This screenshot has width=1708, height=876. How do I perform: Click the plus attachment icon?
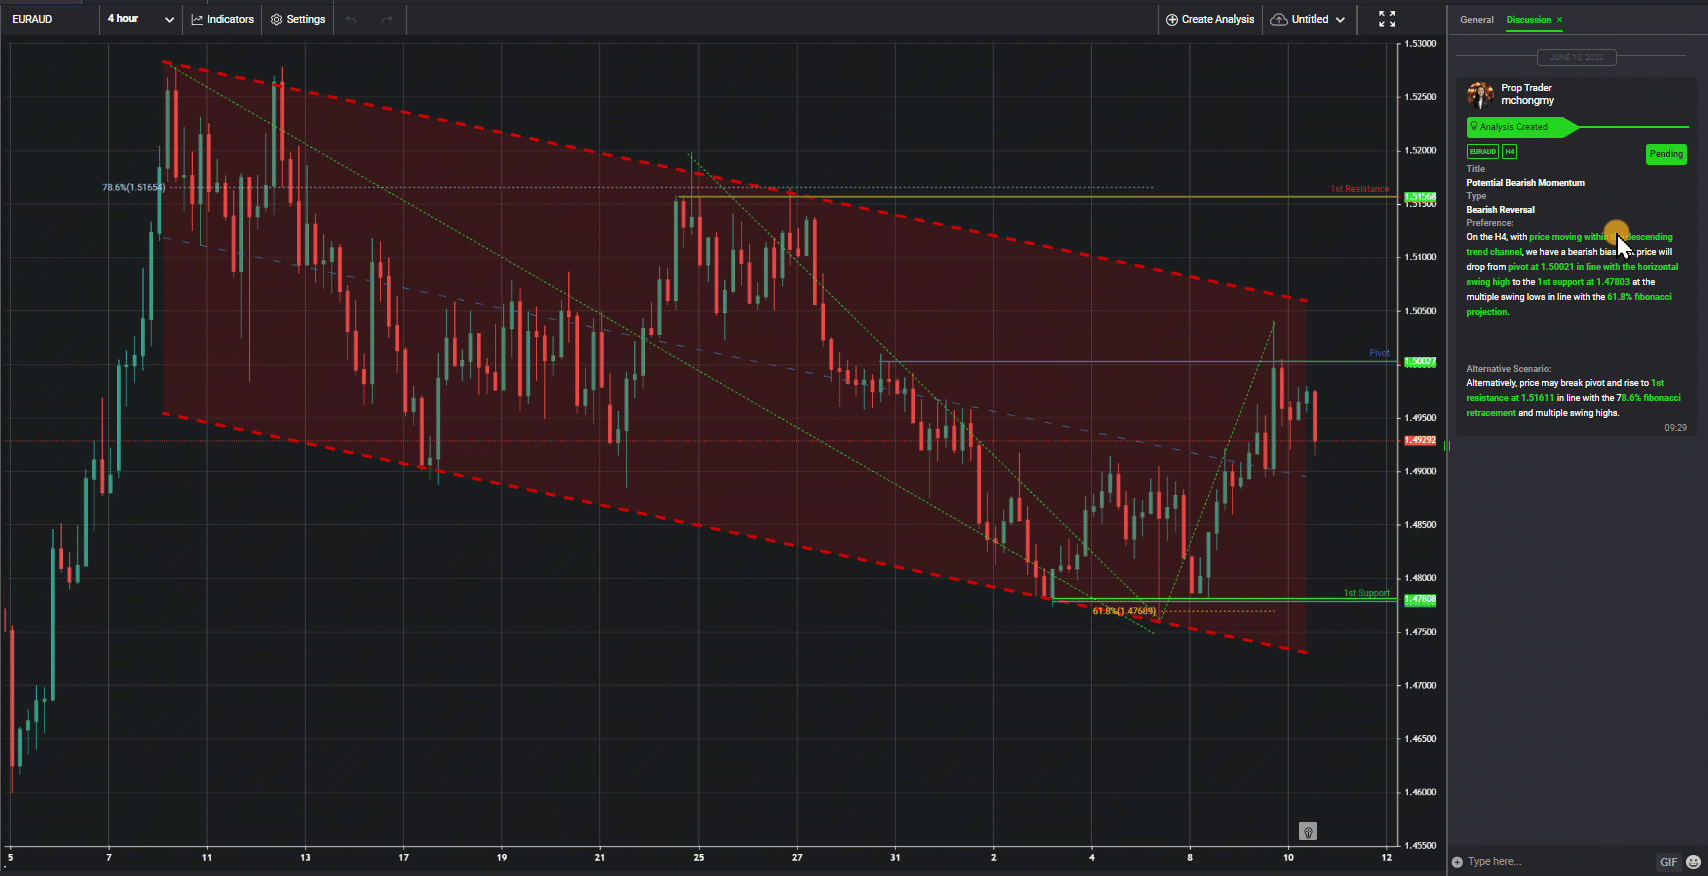(1457, 862)
